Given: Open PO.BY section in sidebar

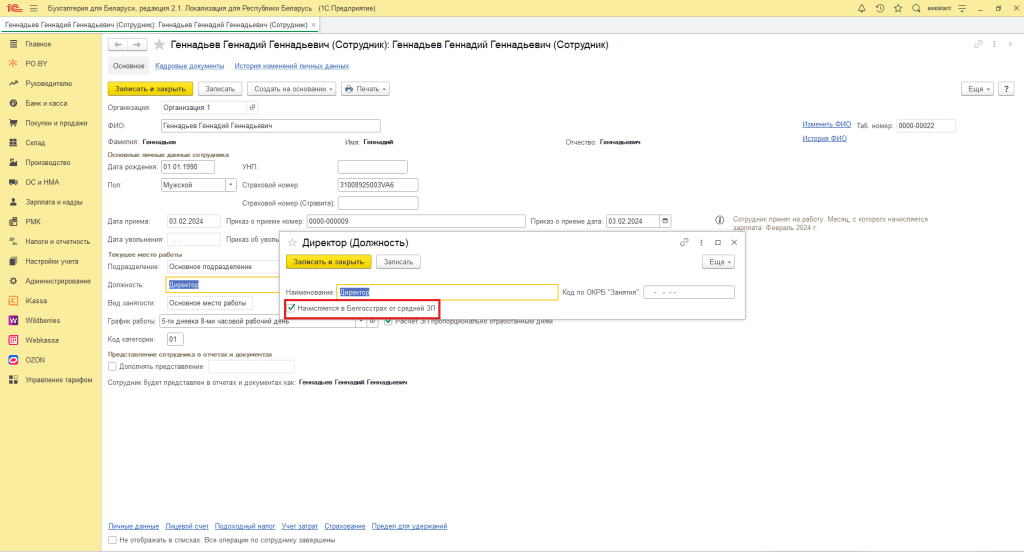Looking at the screenshot, I should [37, 63].
